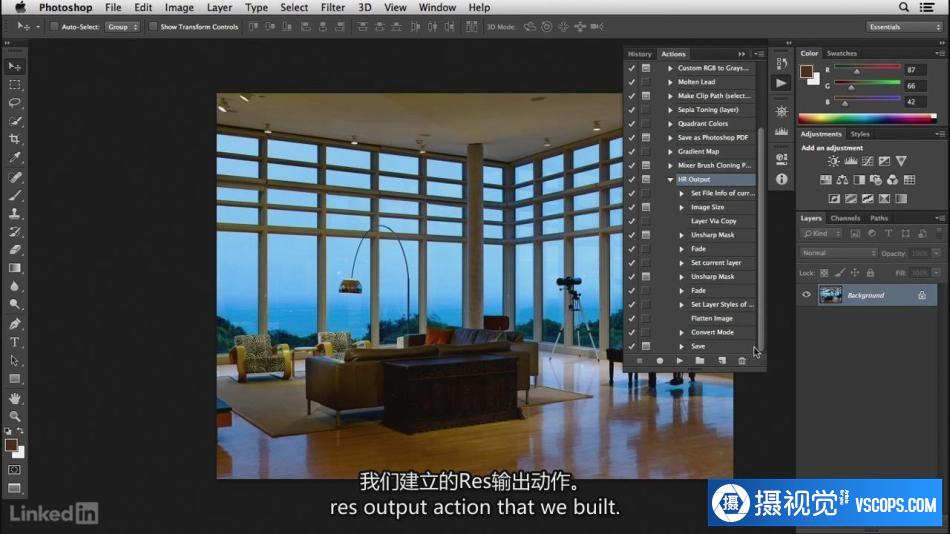Create new action set folder
Viewport: 950px width, 534px height.
(x=700, y=361)
